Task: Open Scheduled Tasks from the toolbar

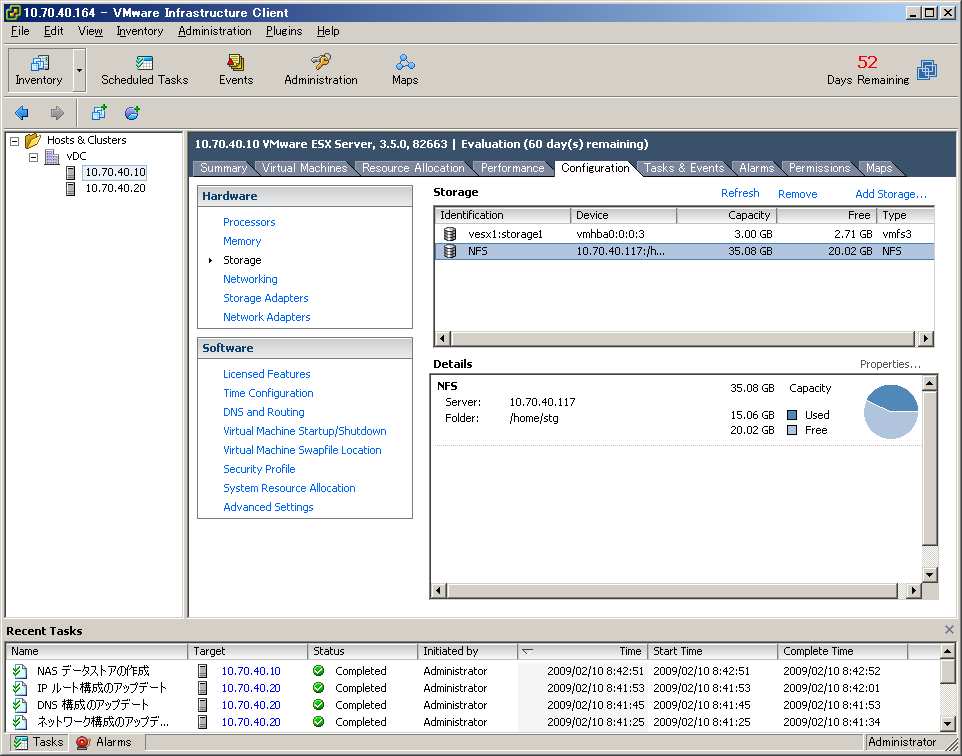Action: coord(144,70)
